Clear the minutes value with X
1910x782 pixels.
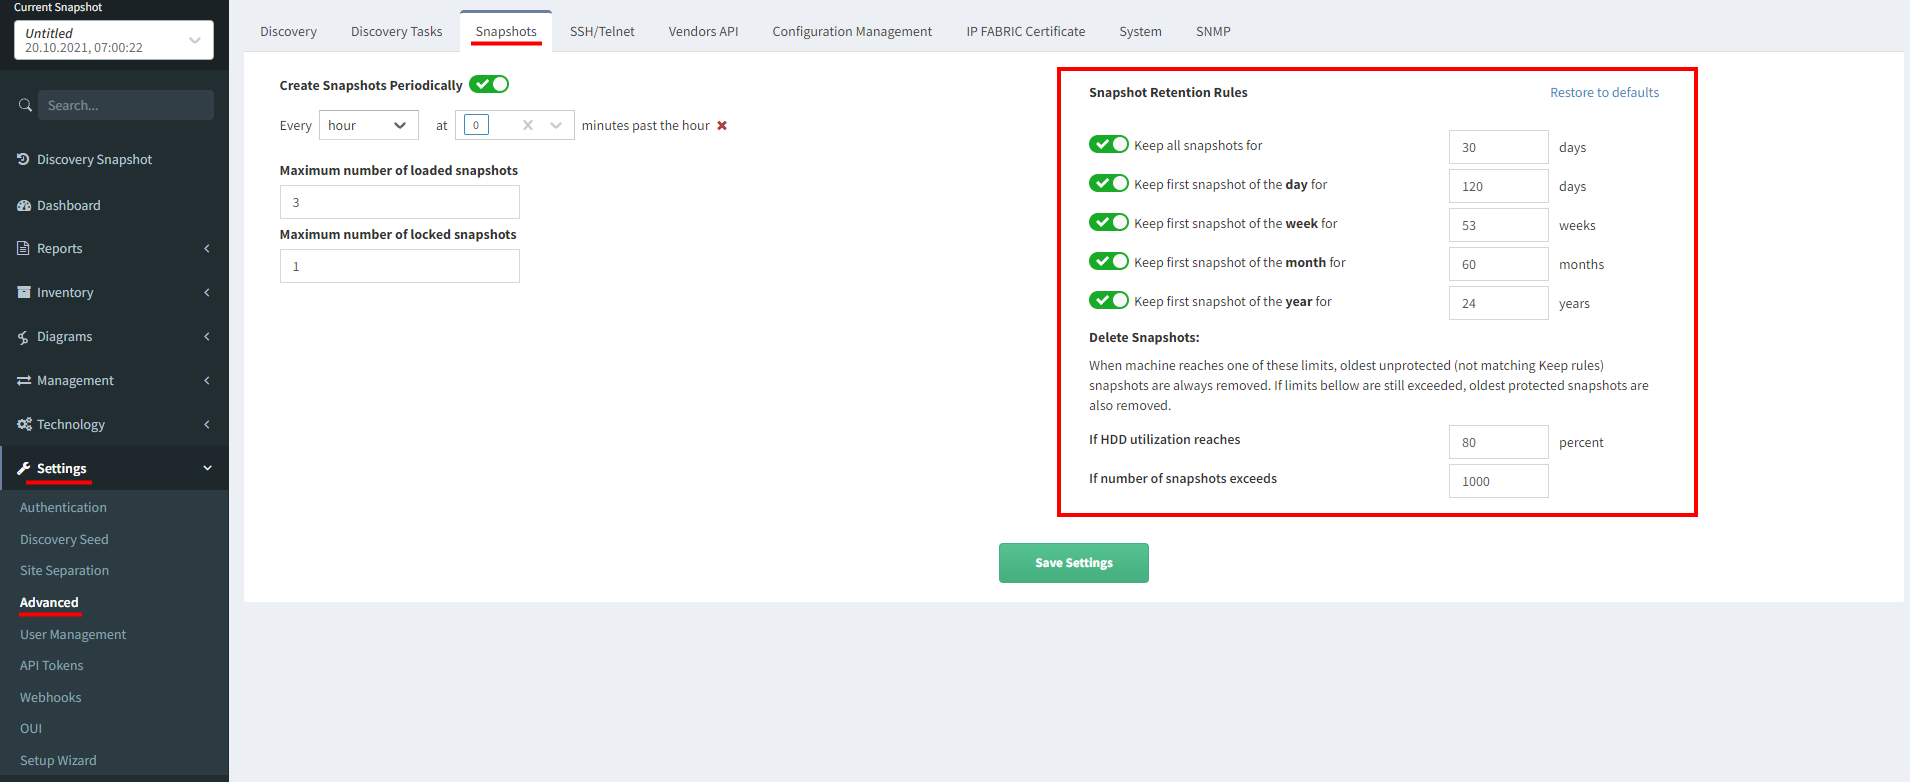[x=528, y=125]
